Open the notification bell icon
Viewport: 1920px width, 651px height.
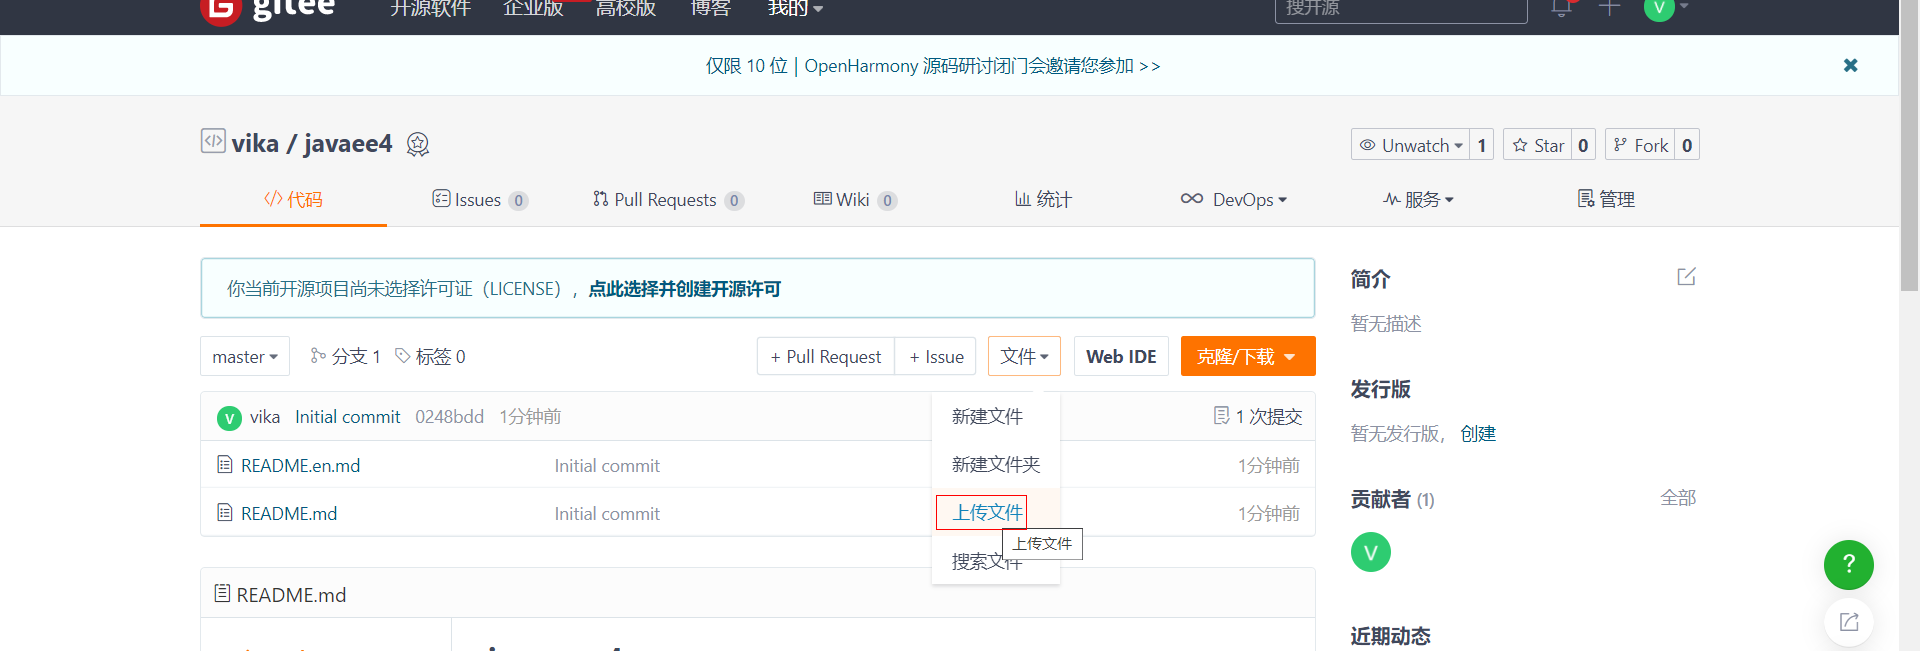pos(1561,8)
